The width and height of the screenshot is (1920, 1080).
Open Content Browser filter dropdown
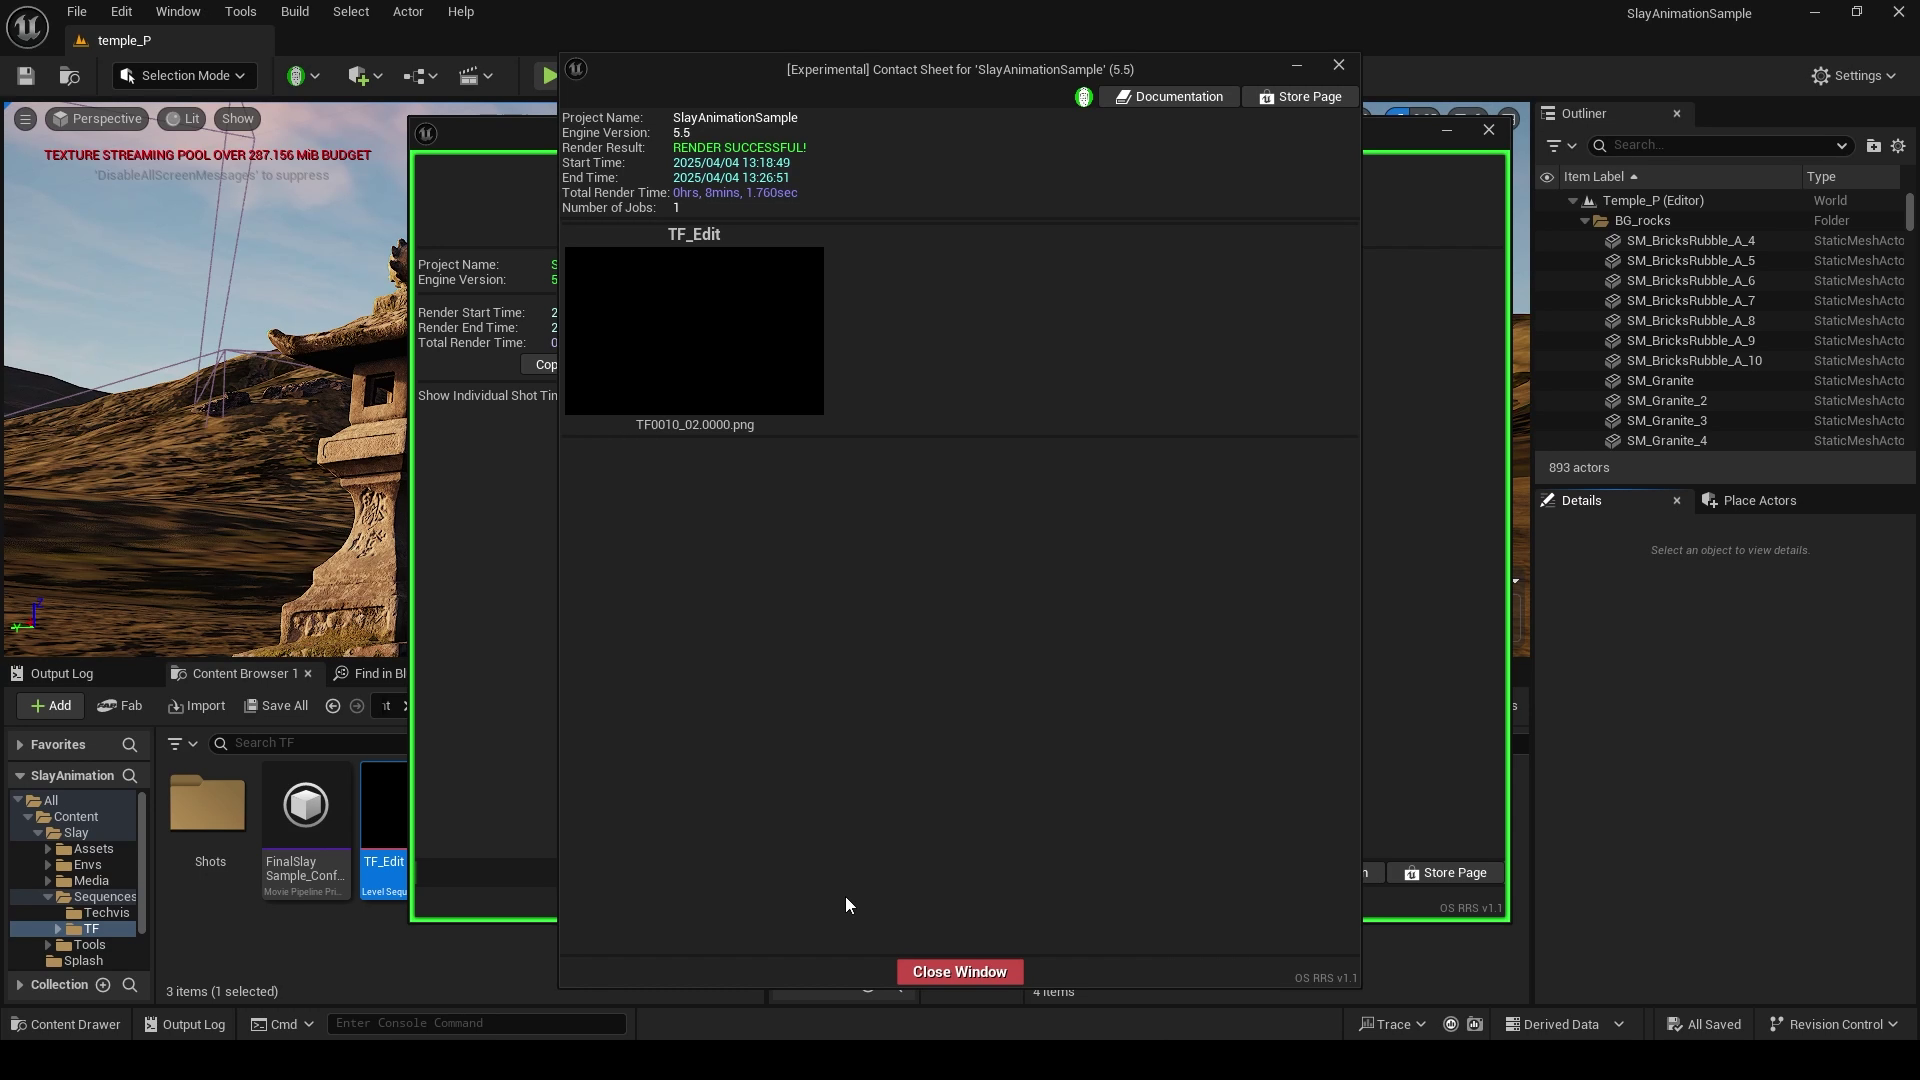coord(182,744)
